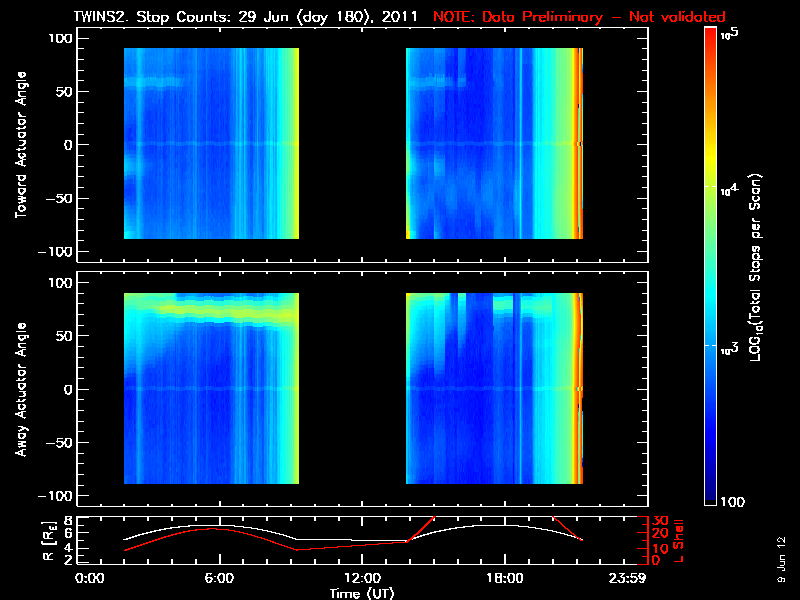This screenshot has height=600, width=800.
Task: Click the Time (UT) axis title
Action: tap(362, 593)
